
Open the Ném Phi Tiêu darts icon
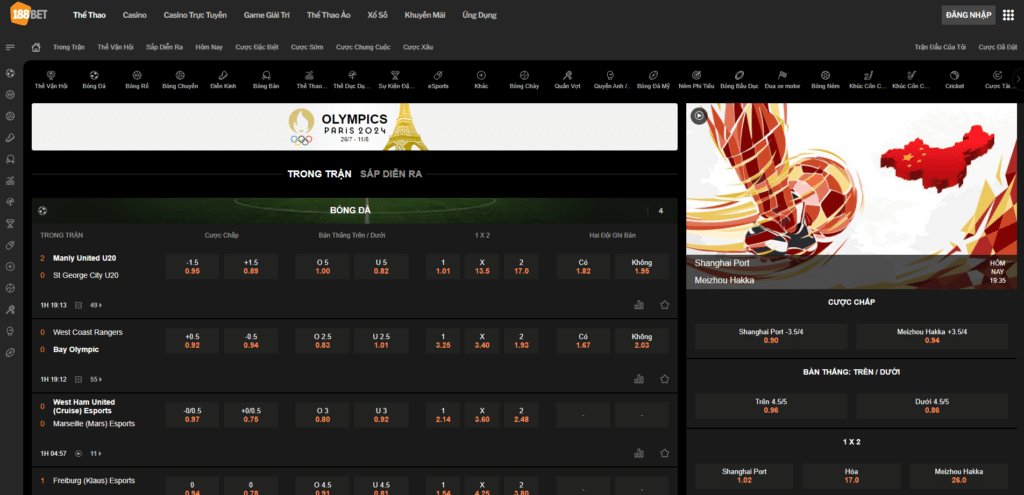tap(696, 80)
